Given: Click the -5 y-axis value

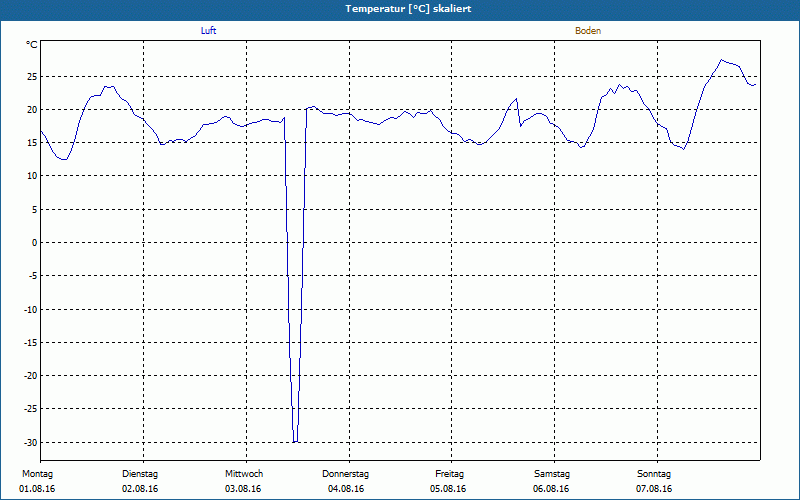Looking at the screenshot, I should tap(33, 276).
